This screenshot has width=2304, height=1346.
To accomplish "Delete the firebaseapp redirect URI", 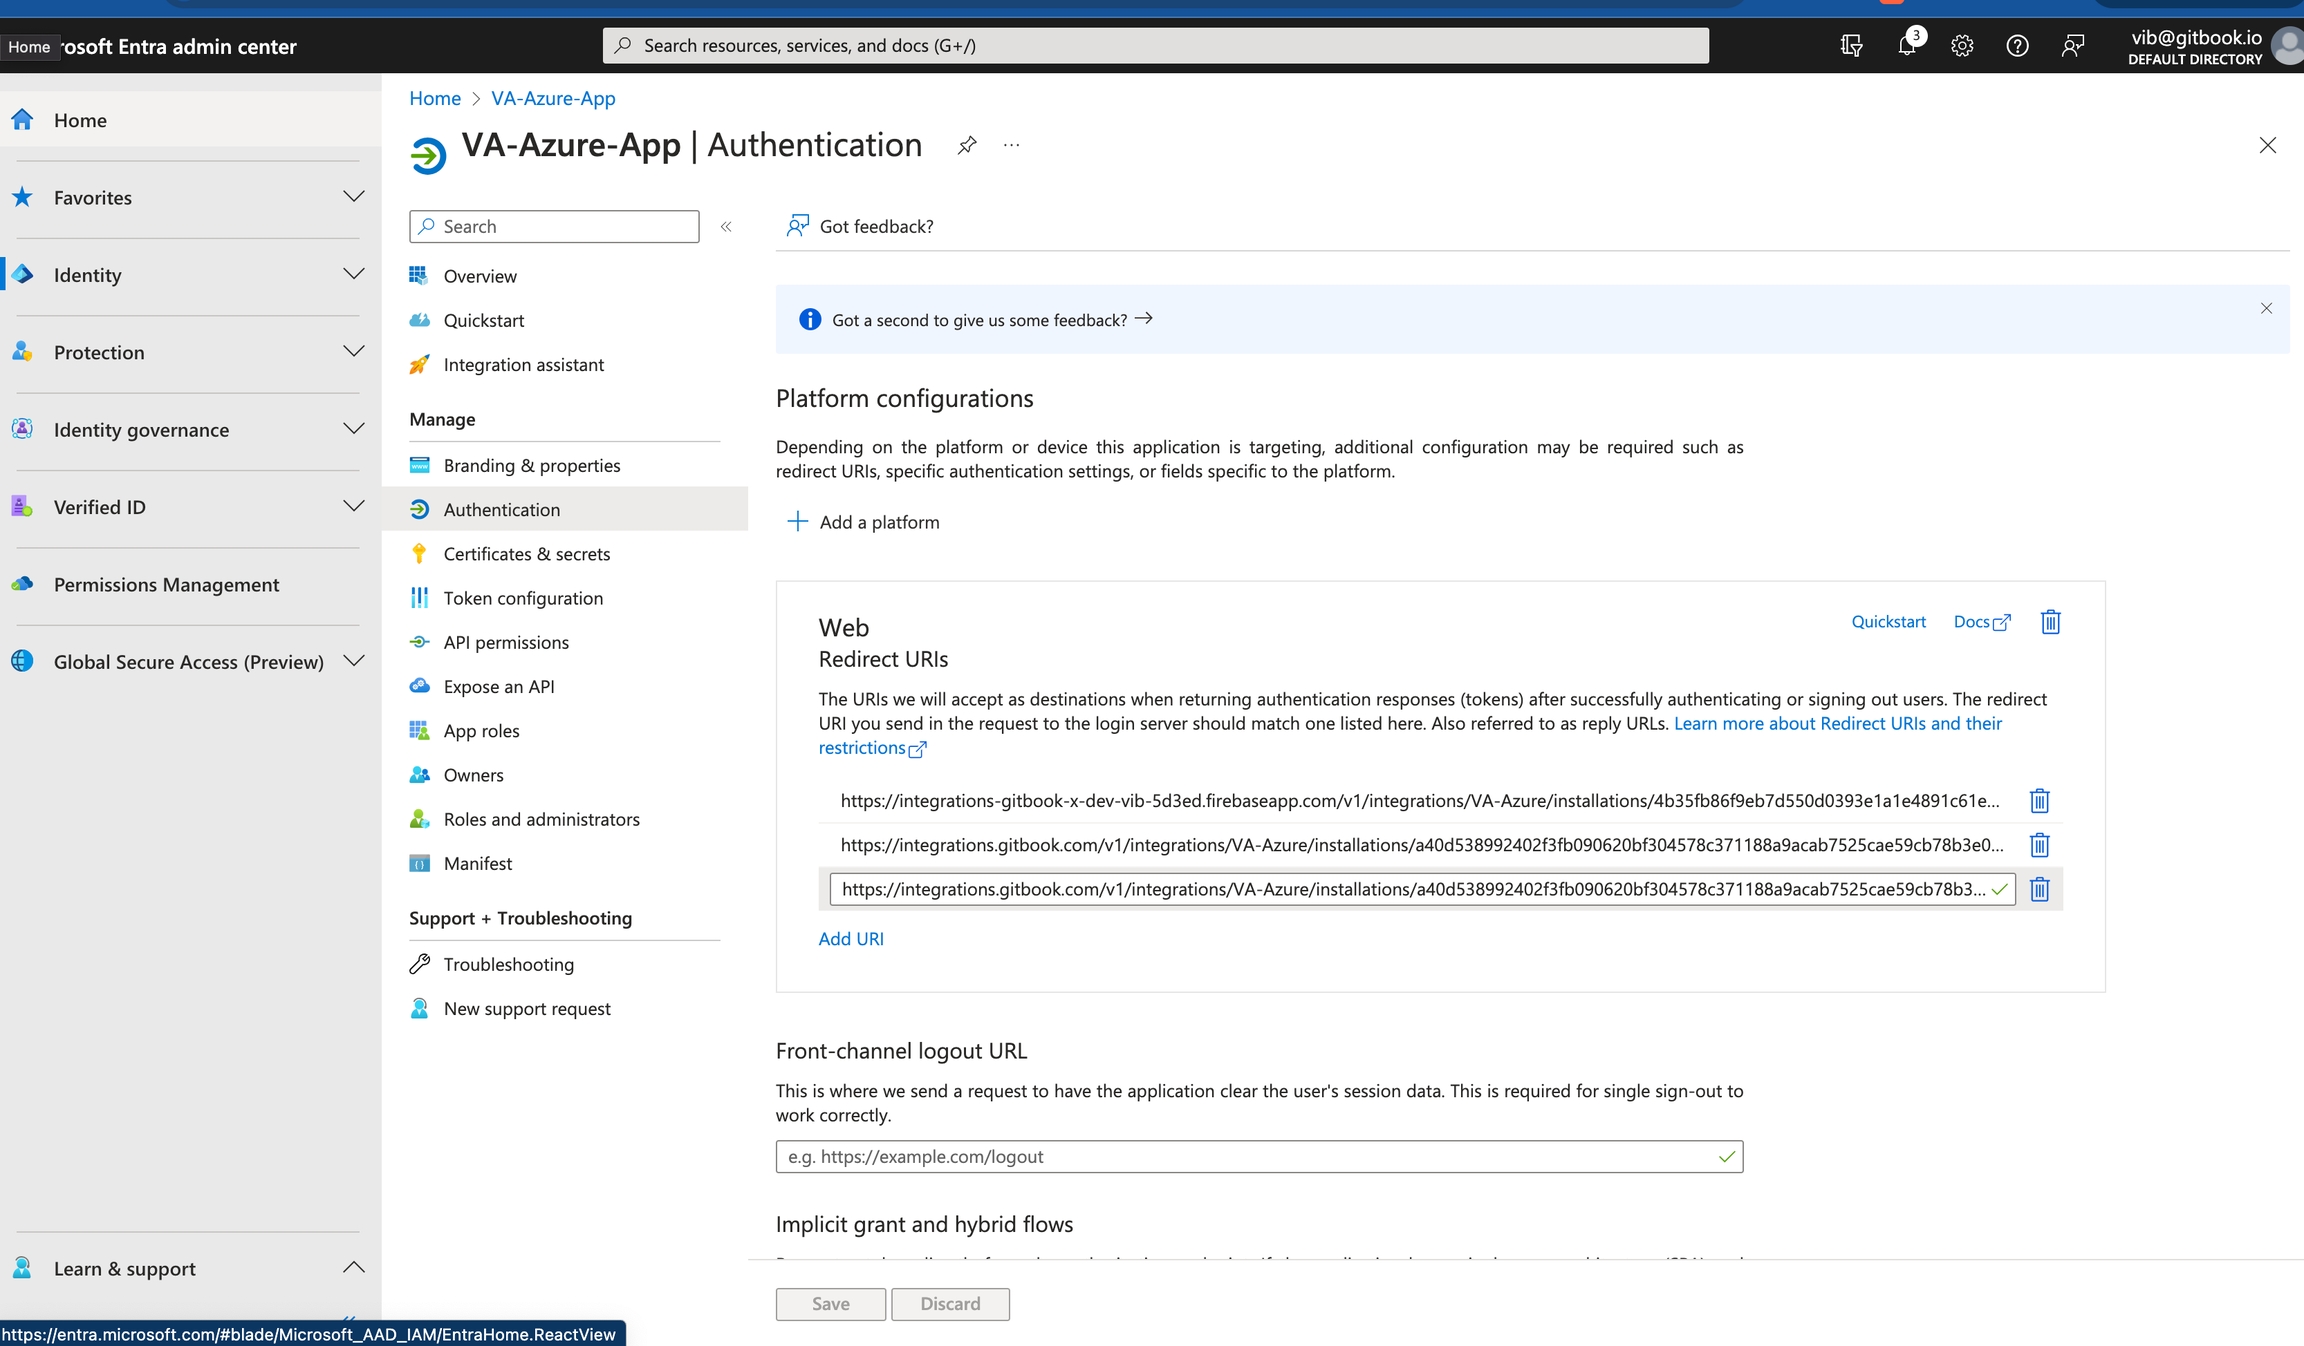I will (x=2039, y=801).
